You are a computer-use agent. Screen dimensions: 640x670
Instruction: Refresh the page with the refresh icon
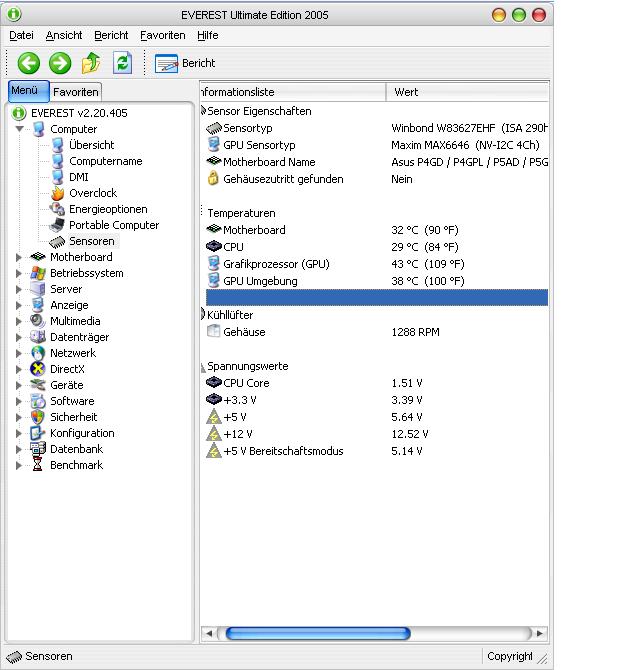122,63
